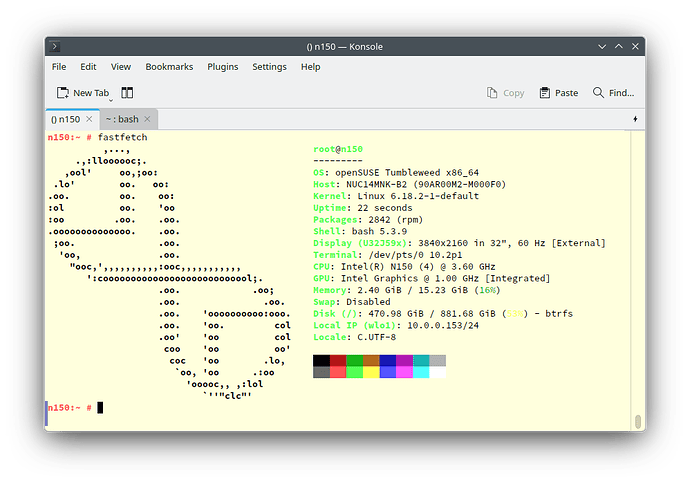The image size is (690, 483).
Task: Click the dark blue color block
Action: pos(388,361)
